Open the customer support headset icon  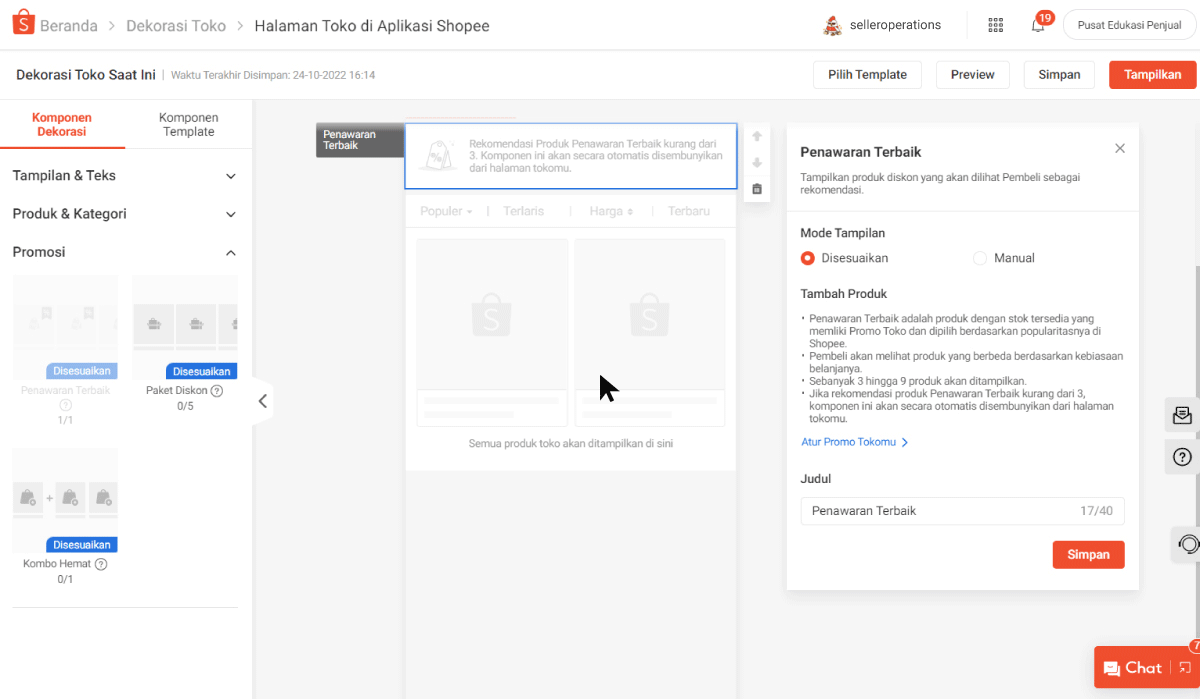(1187, 544)
